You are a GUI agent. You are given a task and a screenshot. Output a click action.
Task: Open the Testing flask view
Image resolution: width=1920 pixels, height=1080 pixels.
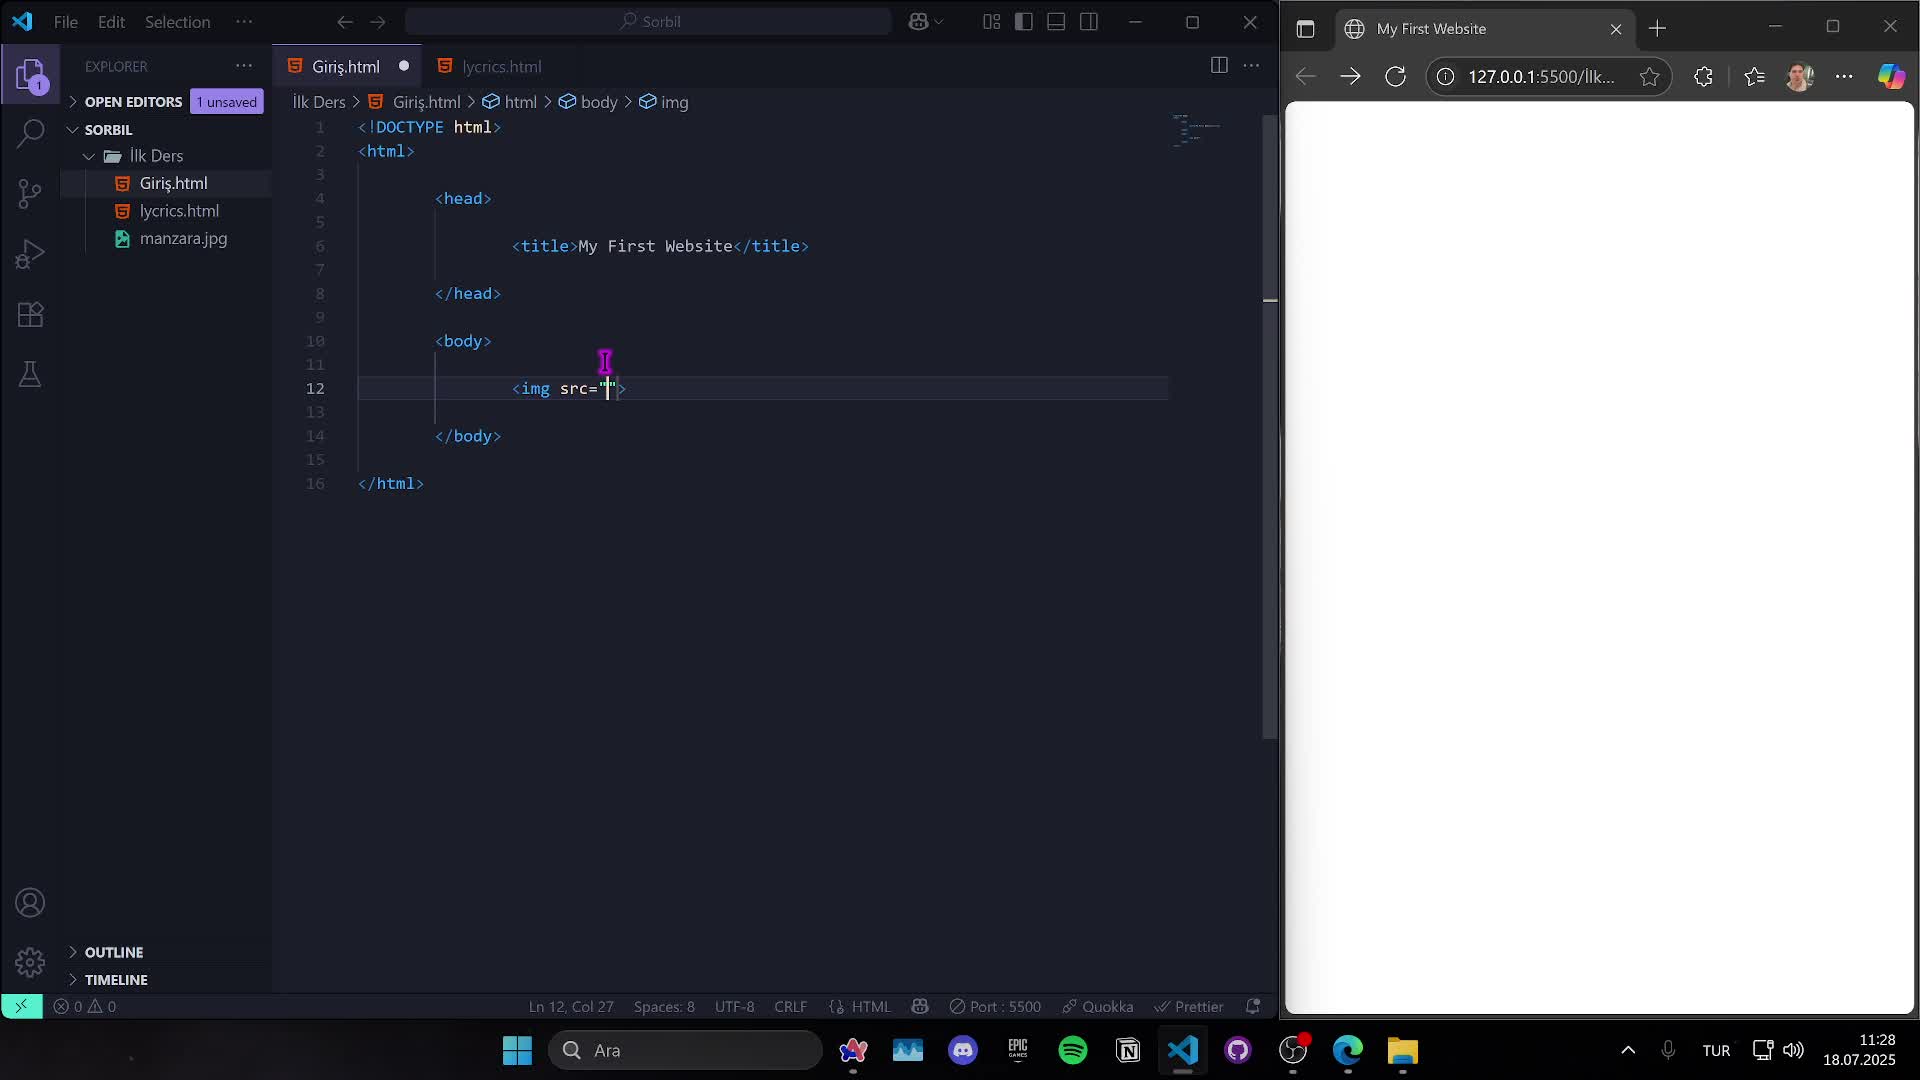coord(30,375)
